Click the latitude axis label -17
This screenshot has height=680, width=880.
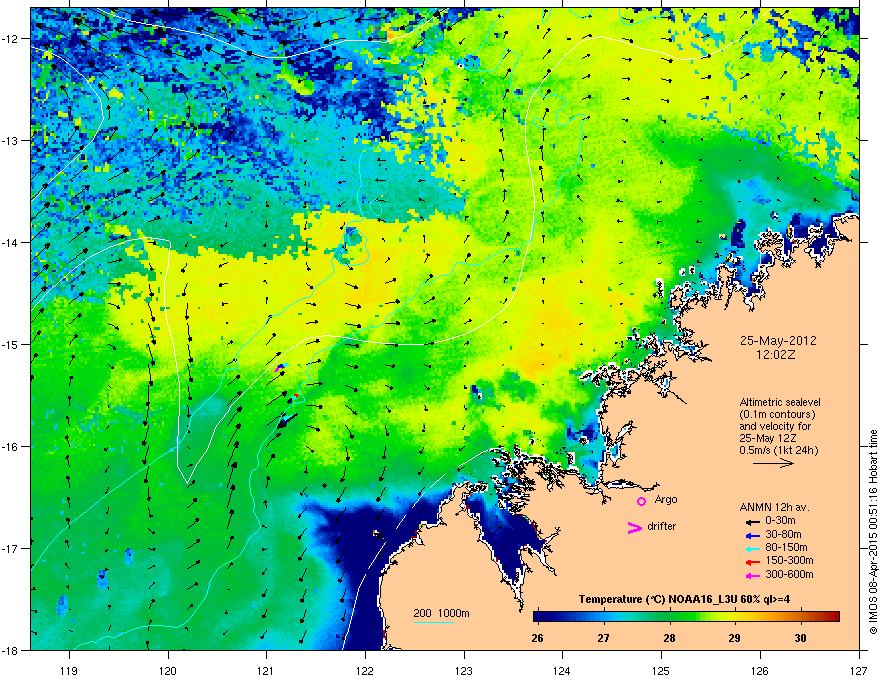(x=10, y=549)
